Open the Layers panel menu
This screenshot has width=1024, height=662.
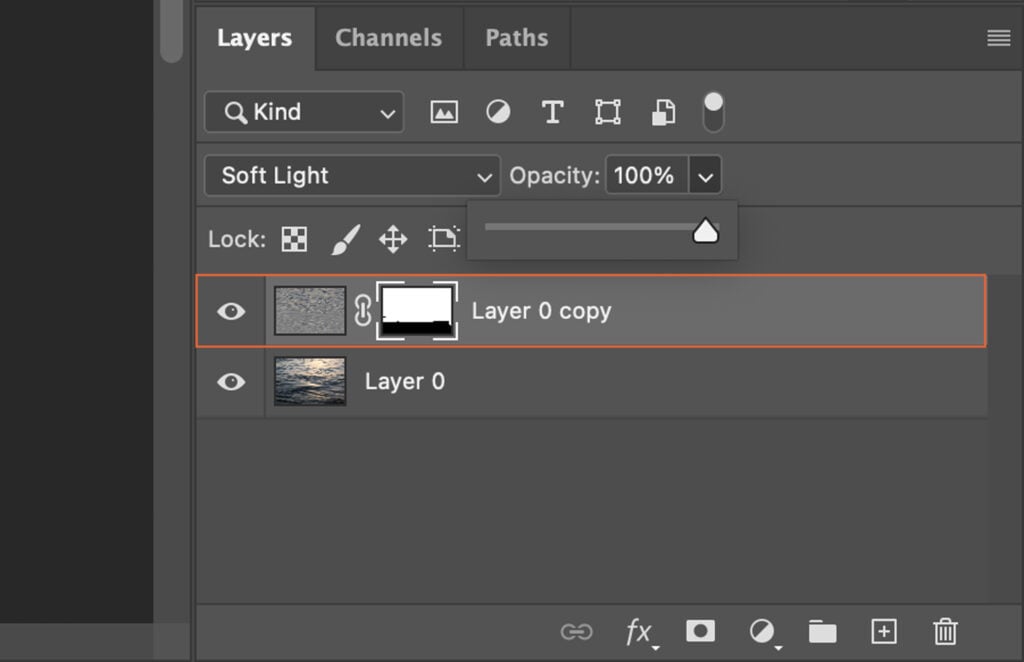(x=998, y=37)
